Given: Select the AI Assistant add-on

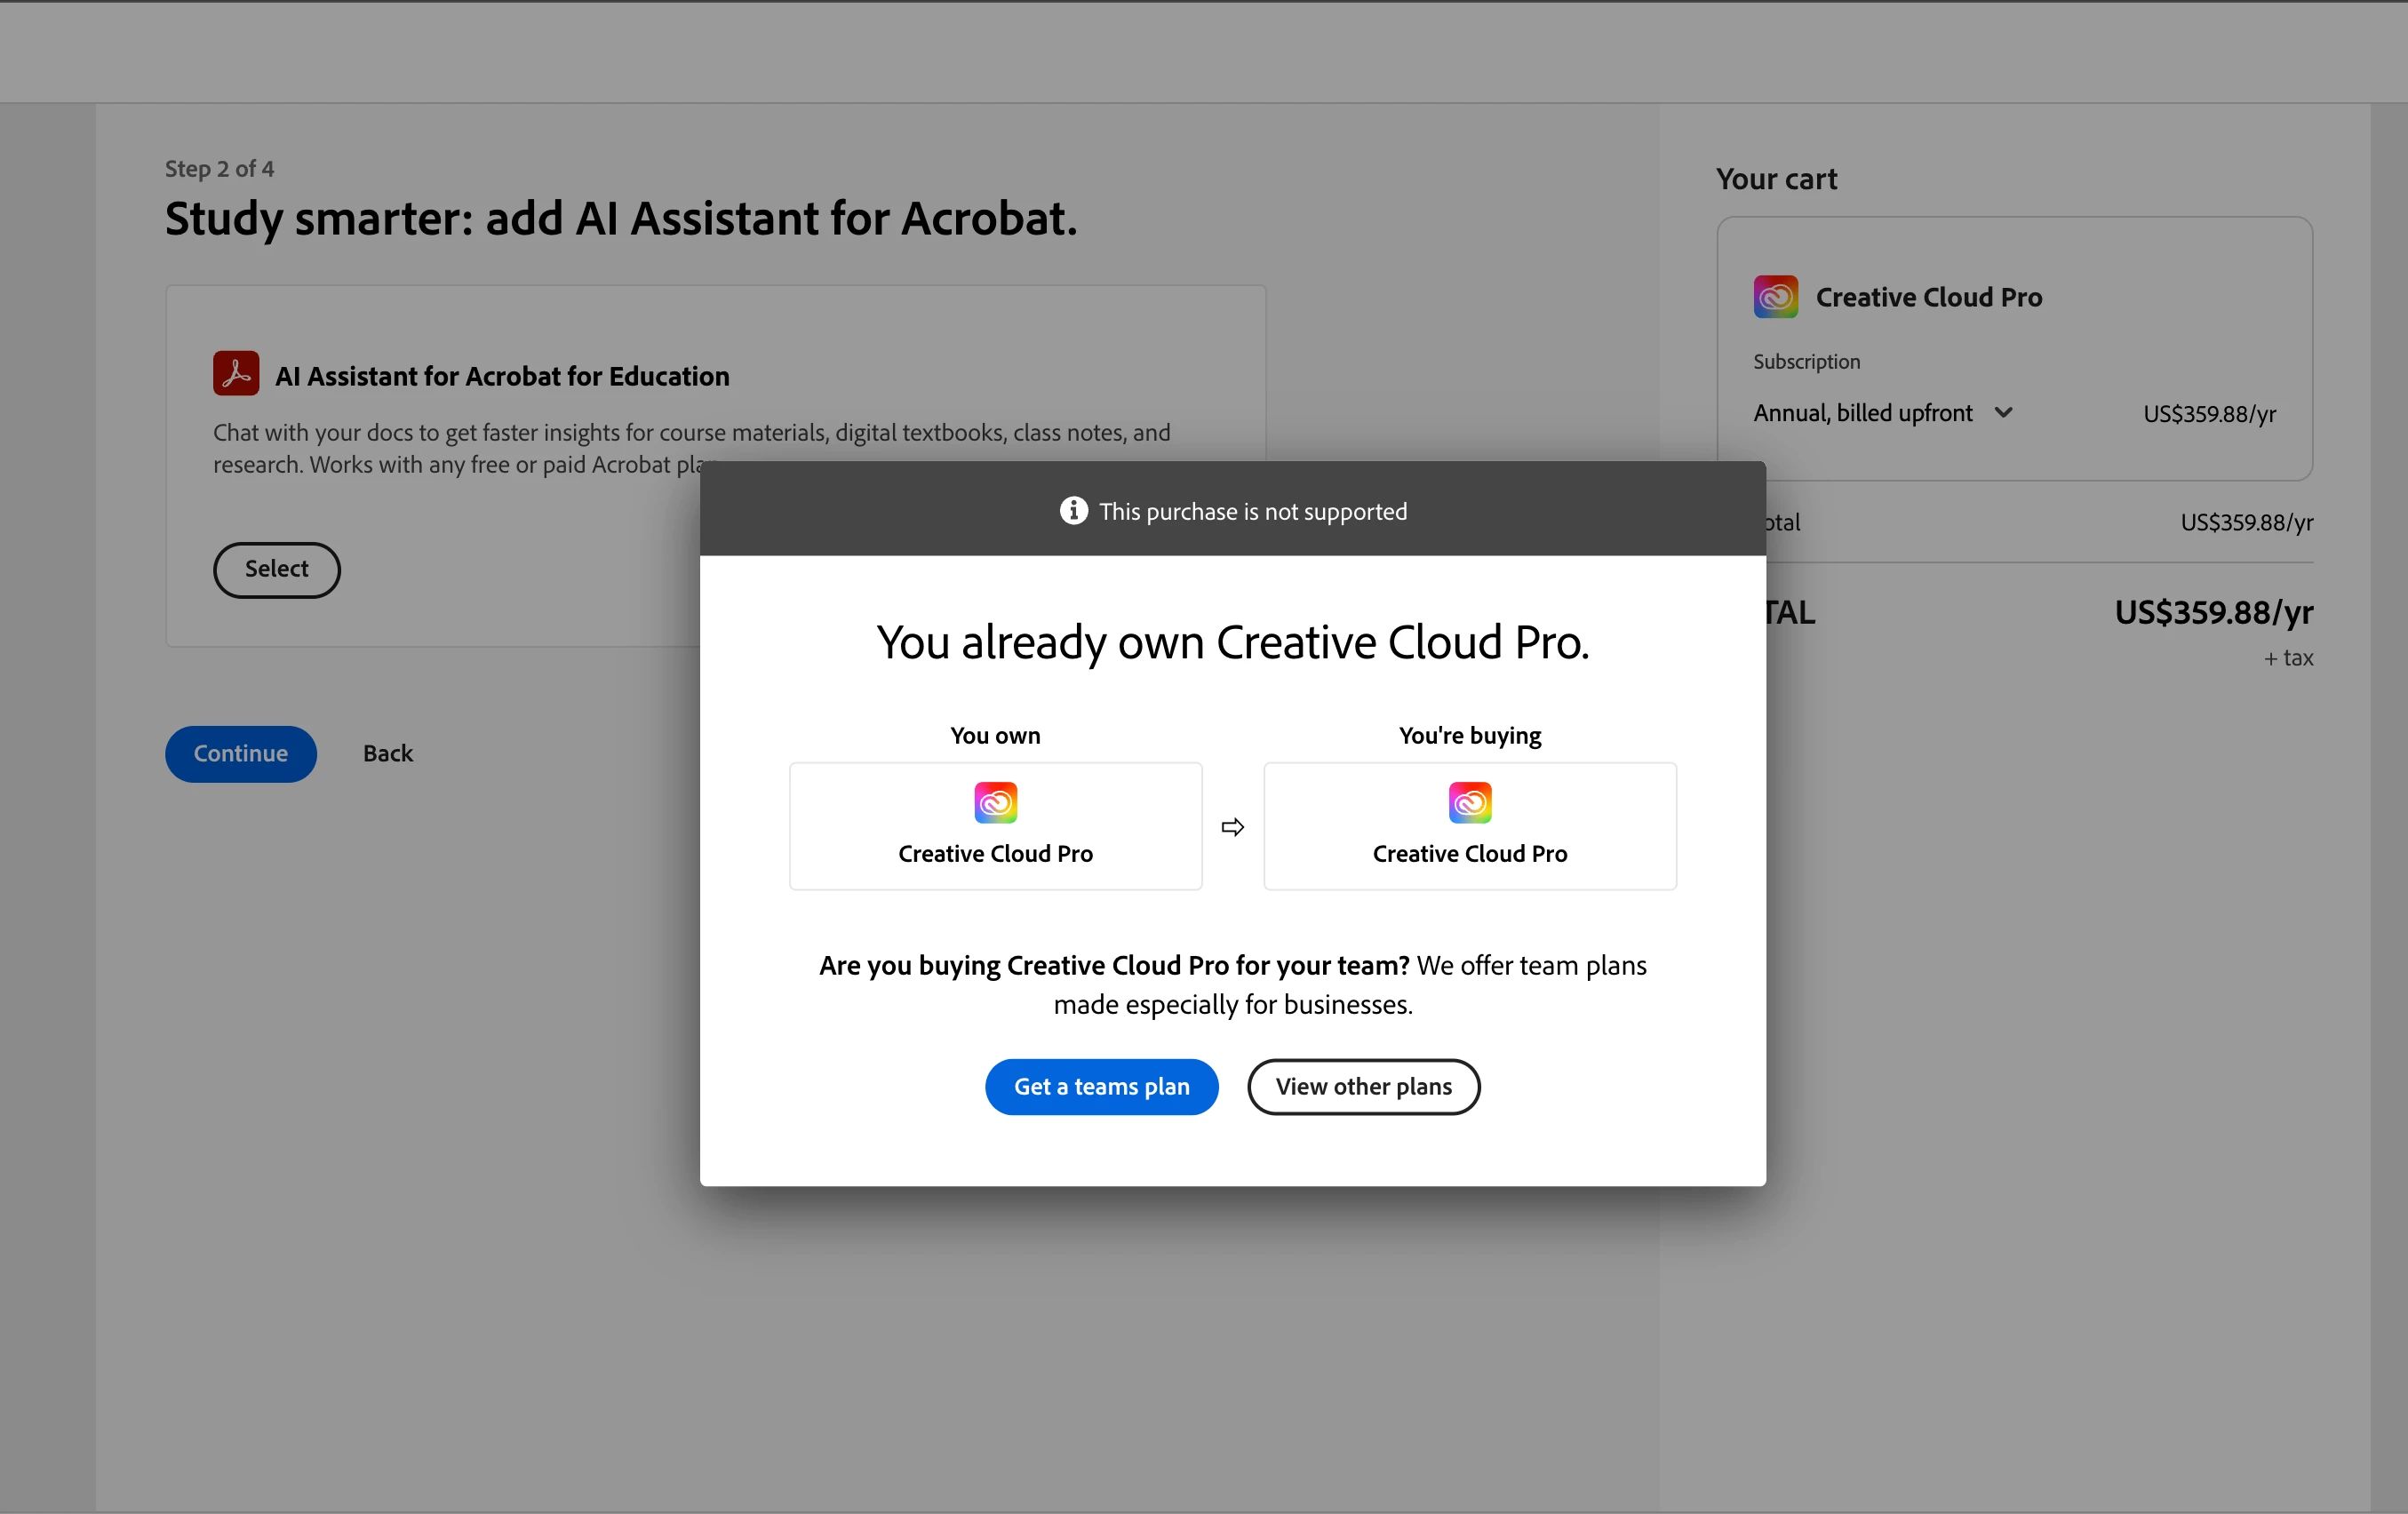Looking at the screenshot, I should (276, 570).
